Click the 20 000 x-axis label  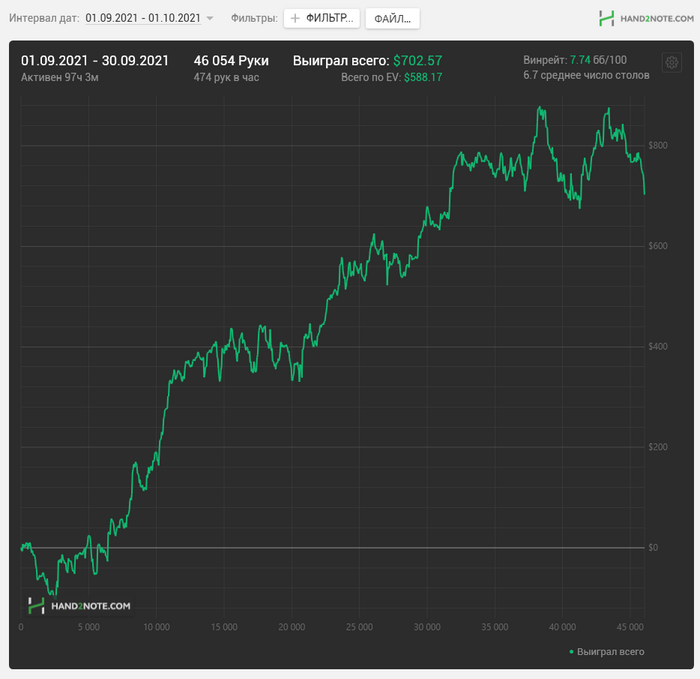coord(291,627)
